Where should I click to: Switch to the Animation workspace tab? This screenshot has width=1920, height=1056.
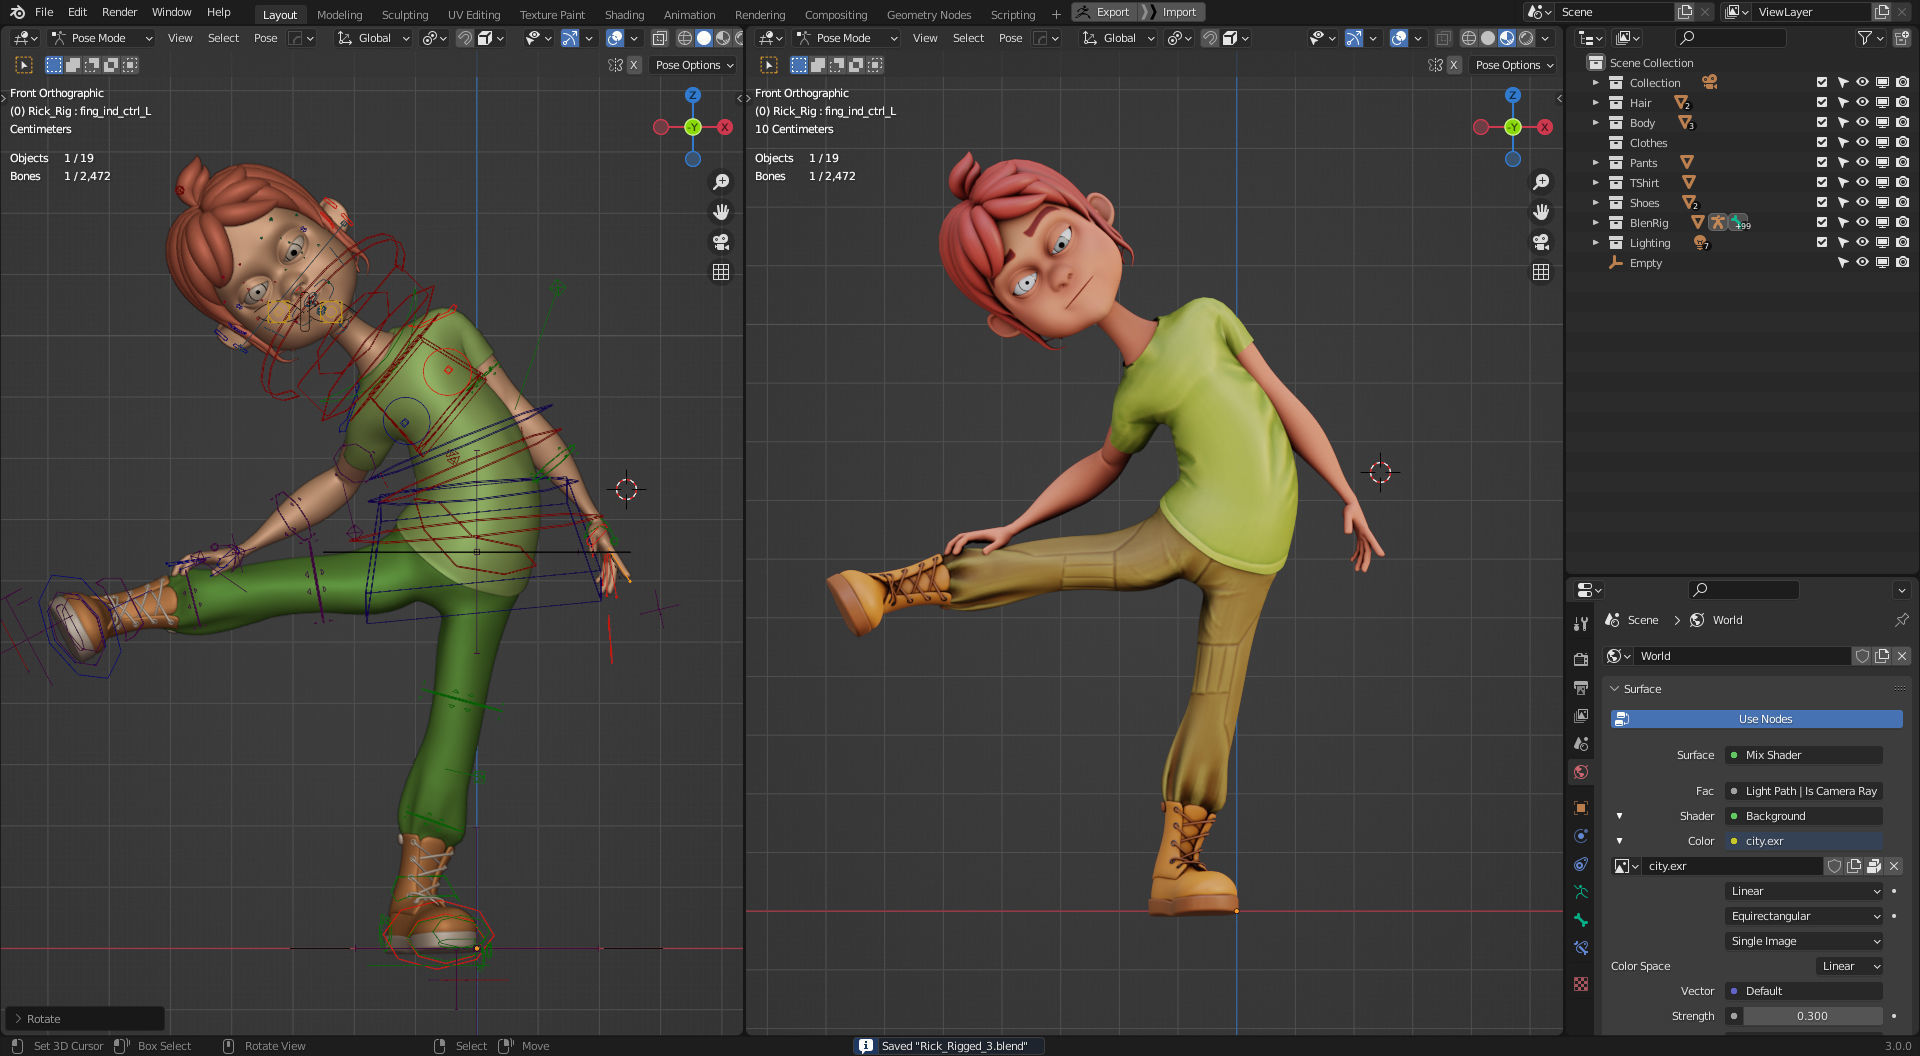point(689,15)
